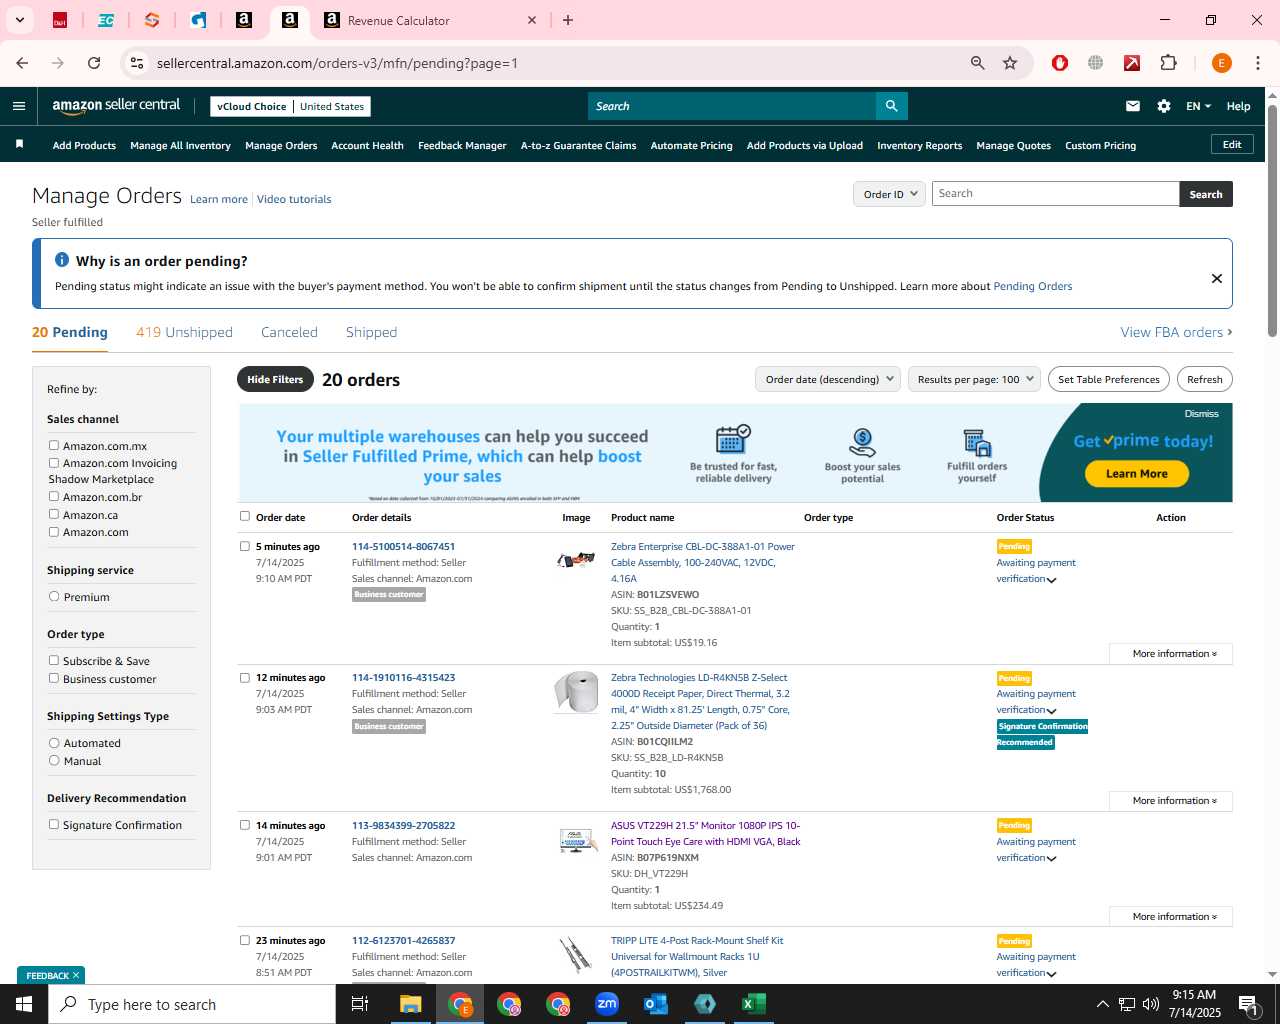Open a new browser tab
This screenshot has width=1280, height=1024.
(568, 20)
